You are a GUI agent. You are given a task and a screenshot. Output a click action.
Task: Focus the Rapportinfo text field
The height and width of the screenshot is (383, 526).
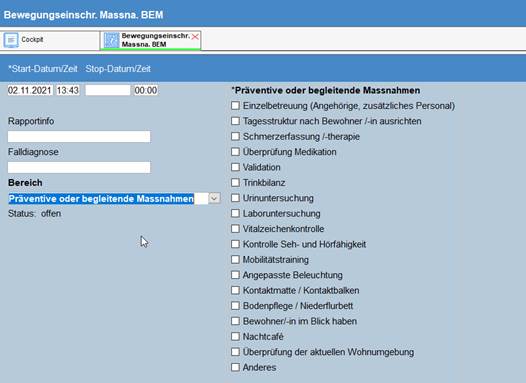click(x=79, y=136)
